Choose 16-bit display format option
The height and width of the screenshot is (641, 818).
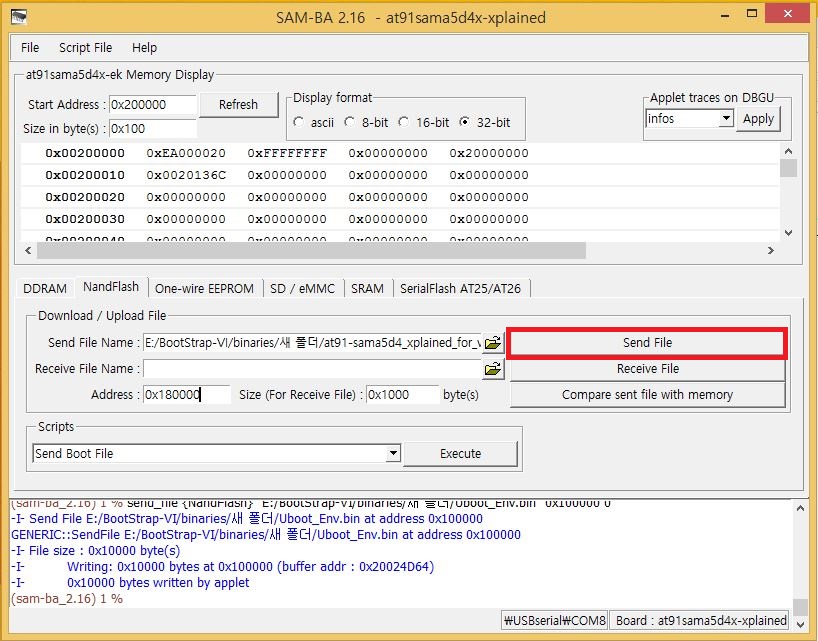403,122
